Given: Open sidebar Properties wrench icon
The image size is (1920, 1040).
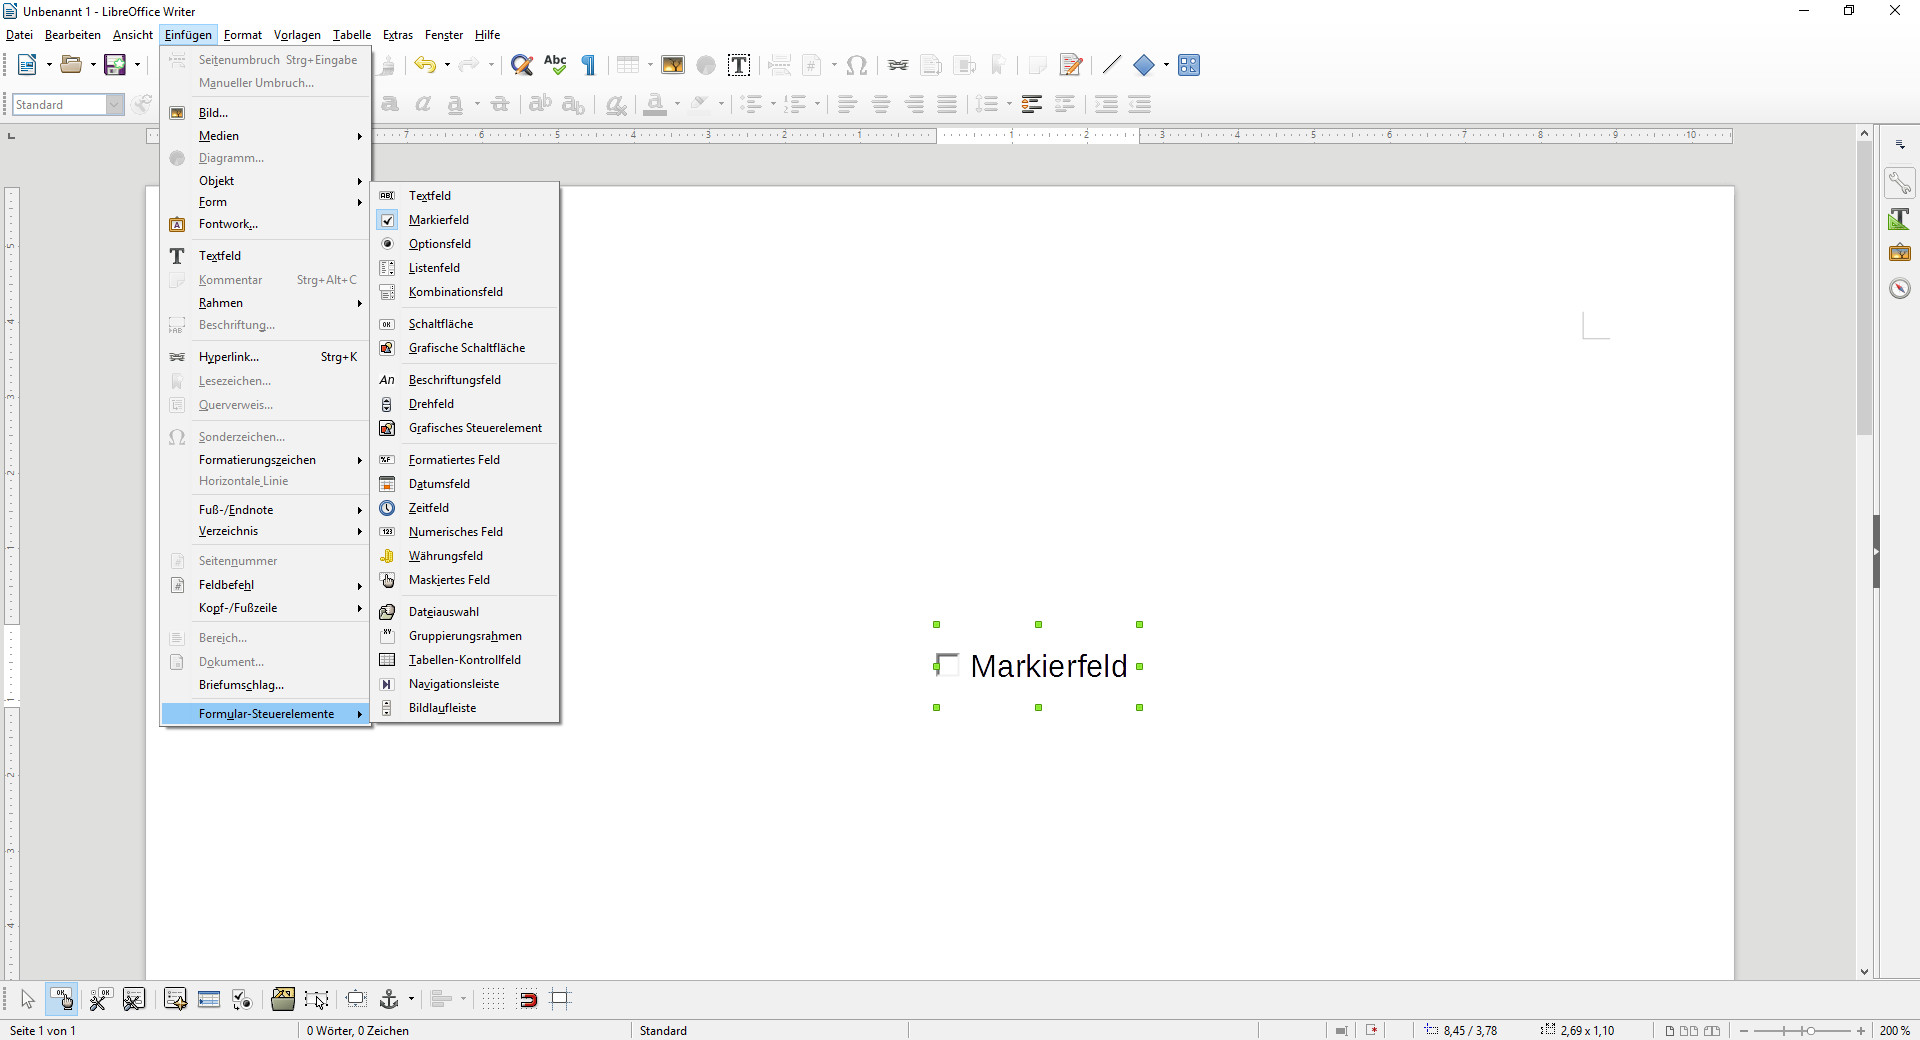Looking at the screenshot, I should pyautogui.click(x=1899, y=183).
